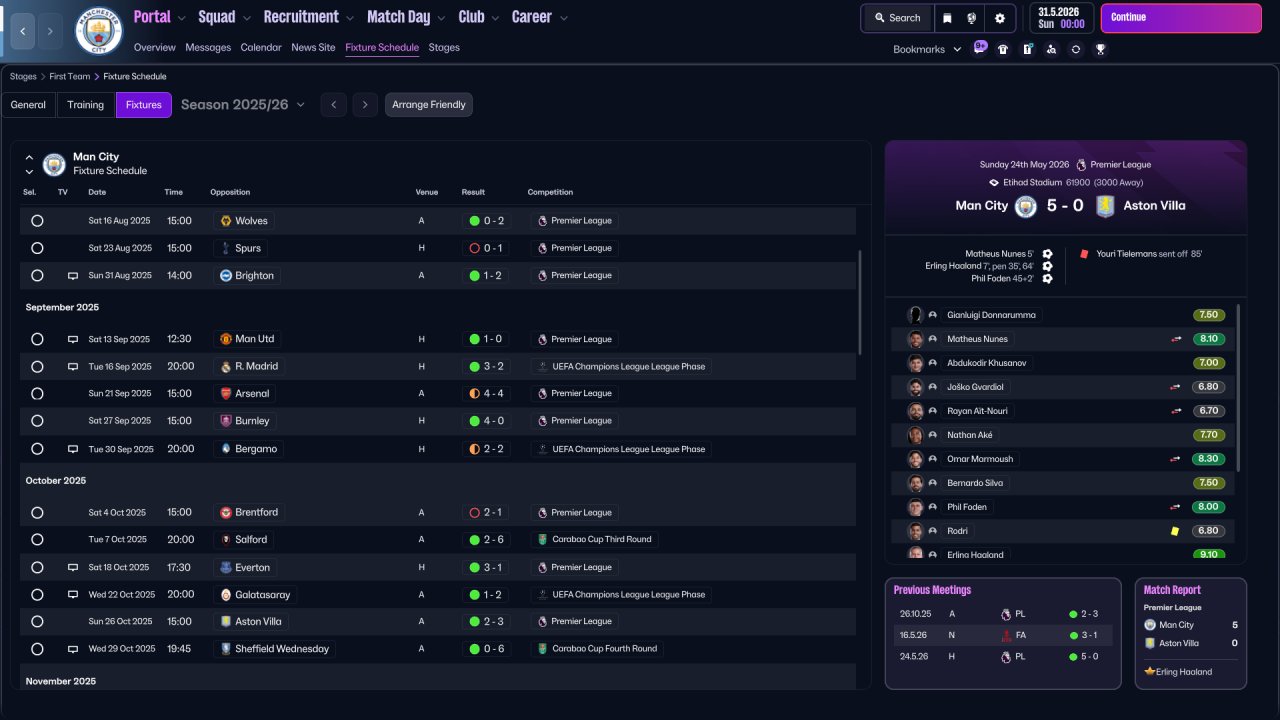Click the Wolves club badge in the fixture list
The image size is (1280, 720).
pyautogui.click(x=226, y=221)
